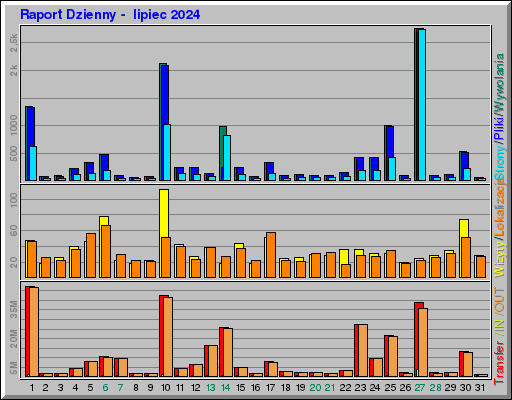The image size is (512, 400).
Task: Click day label 13 on the x-axis
Action: [x=210, y=388]
